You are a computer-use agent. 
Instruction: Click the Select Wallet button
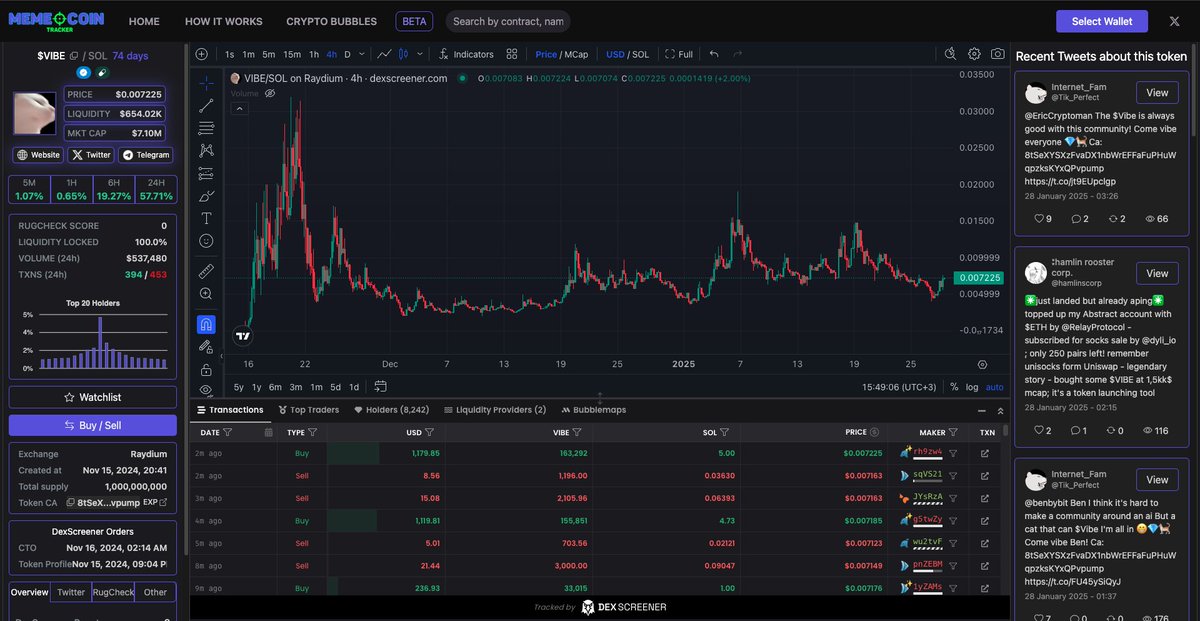1102,21
